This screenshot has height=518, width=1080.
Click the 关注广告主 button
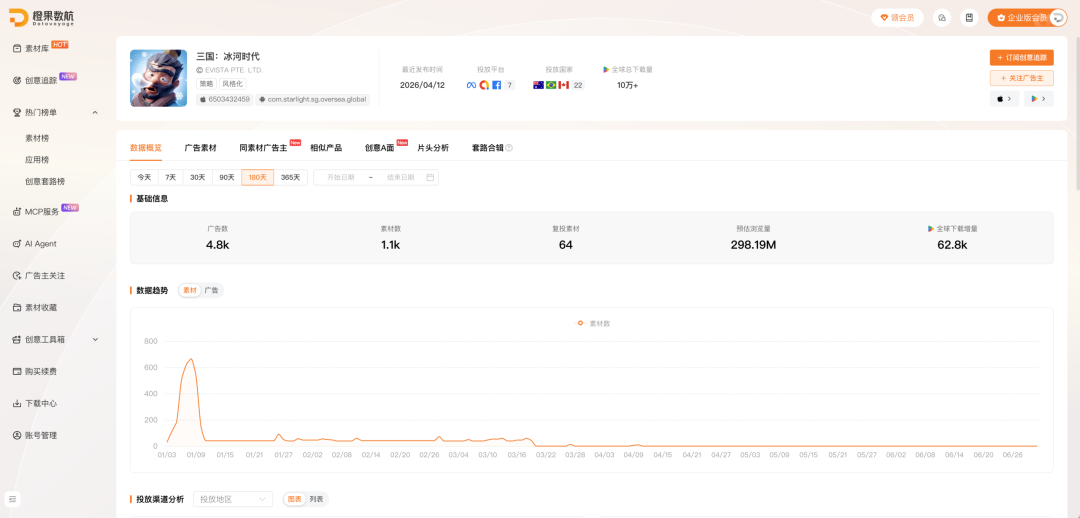pyautogui.click(x=1021, y=78)
